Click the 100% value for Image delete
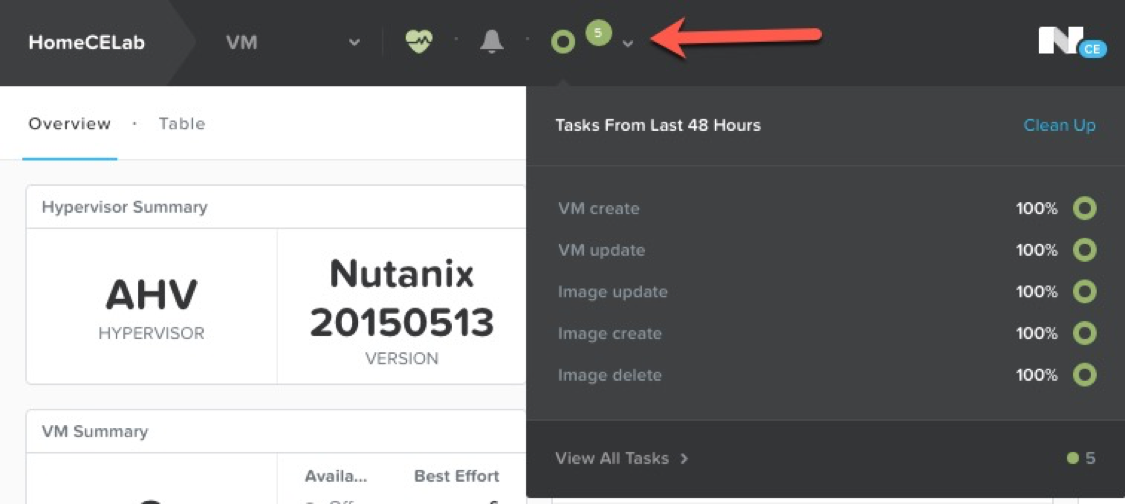 click(x=1037, y=375)
